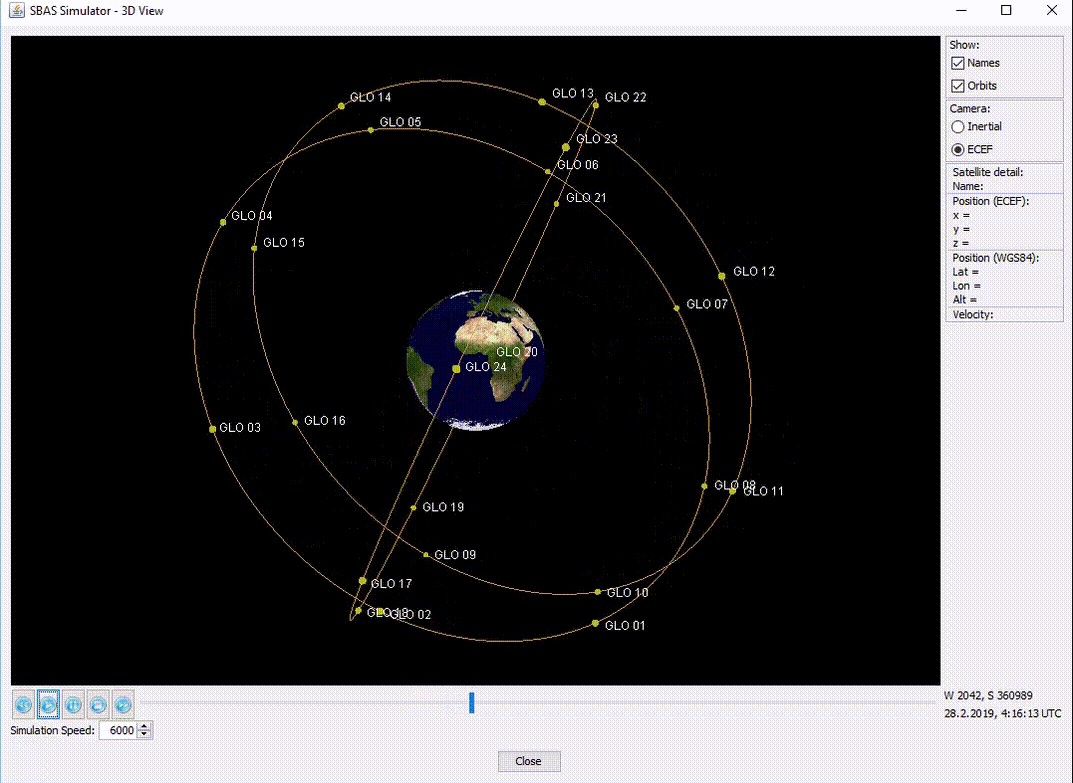
Task: Select the Inertial camera option
Action: point(958,127)
